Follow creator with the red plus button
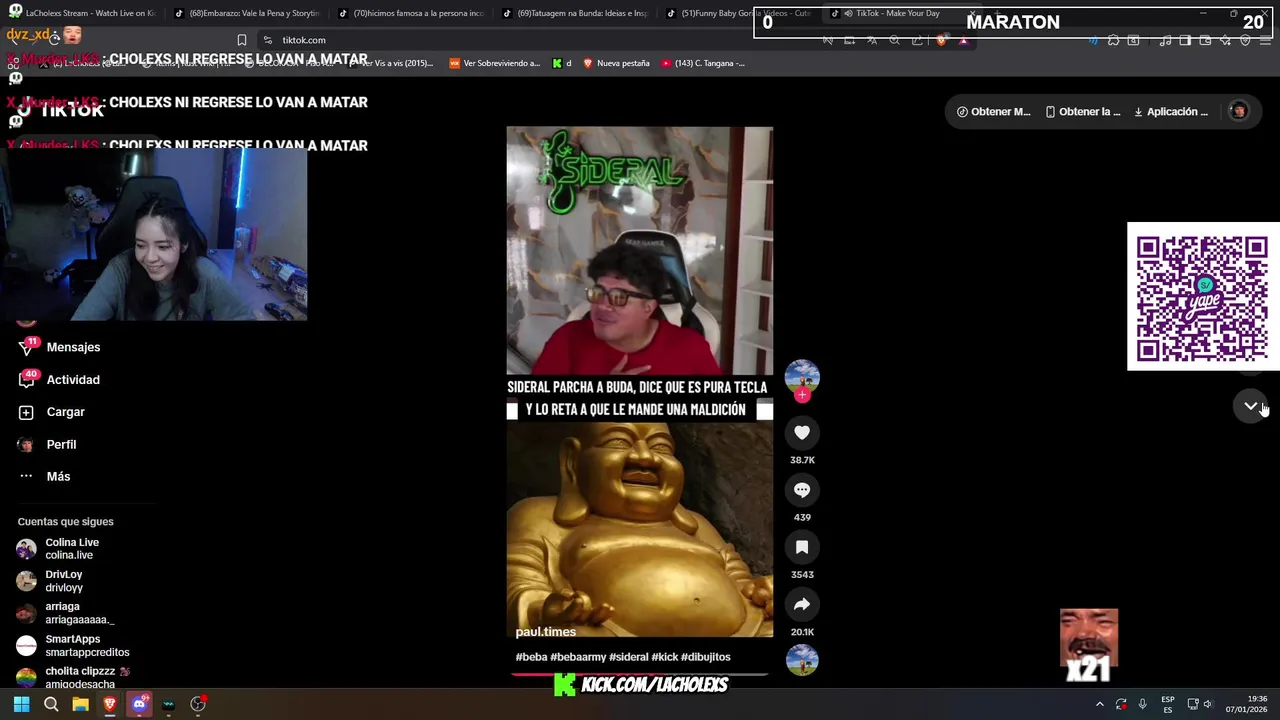 tap(802, 395)
